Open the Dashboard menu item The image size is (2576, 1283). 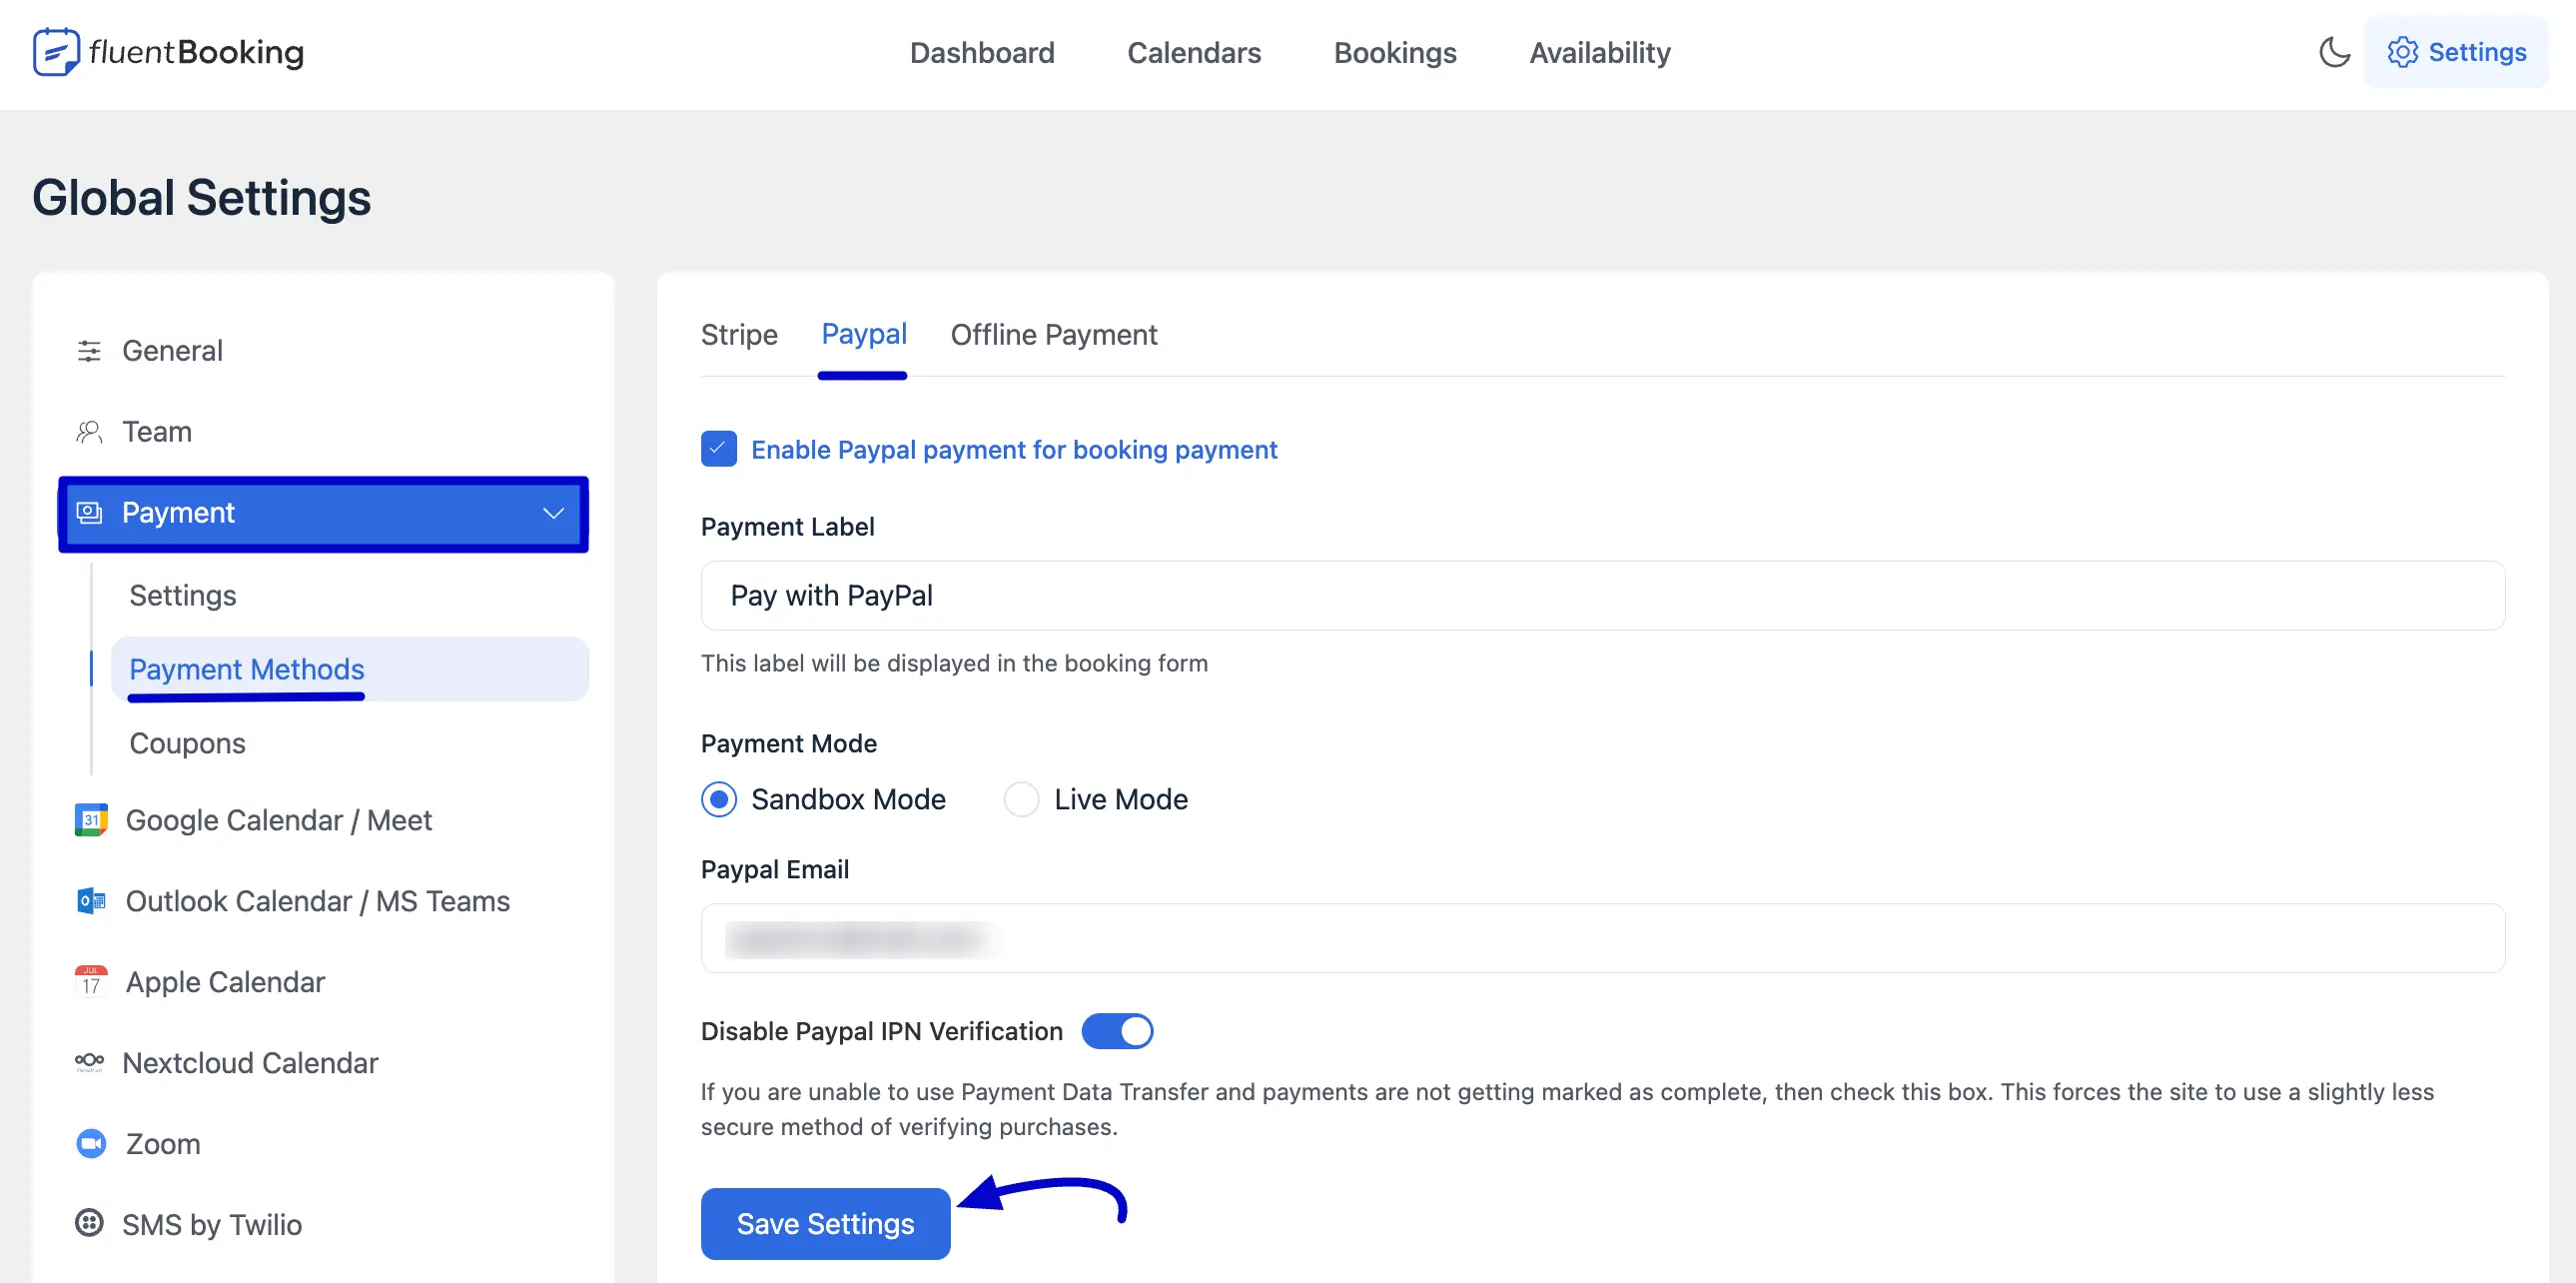point(981,52)
